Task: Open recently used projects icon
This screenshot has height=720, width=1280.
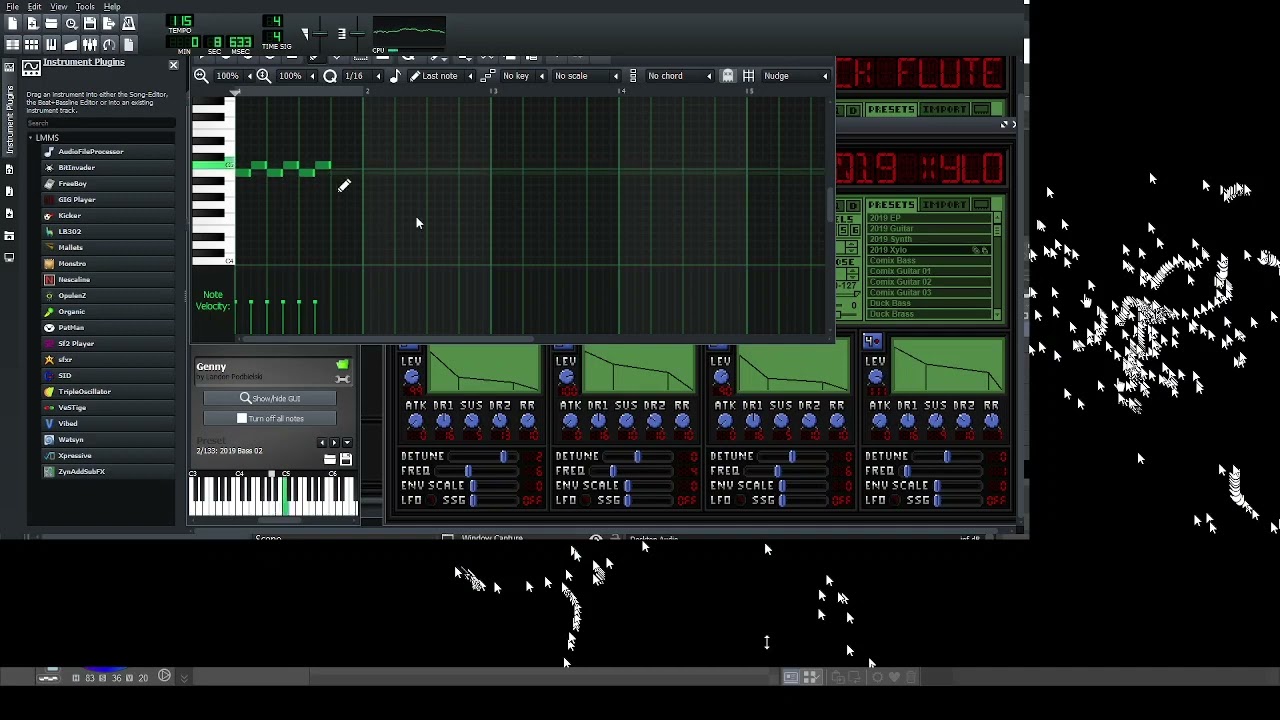Action: (x=71, y=23)
